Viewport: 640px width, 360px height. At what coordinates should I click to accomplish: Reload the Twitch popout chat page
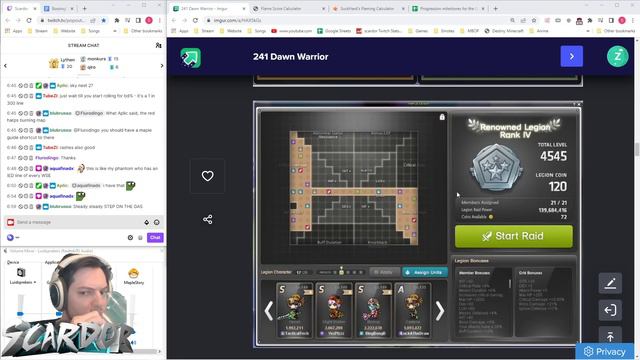pyautogui.click(x=29, y=20)
